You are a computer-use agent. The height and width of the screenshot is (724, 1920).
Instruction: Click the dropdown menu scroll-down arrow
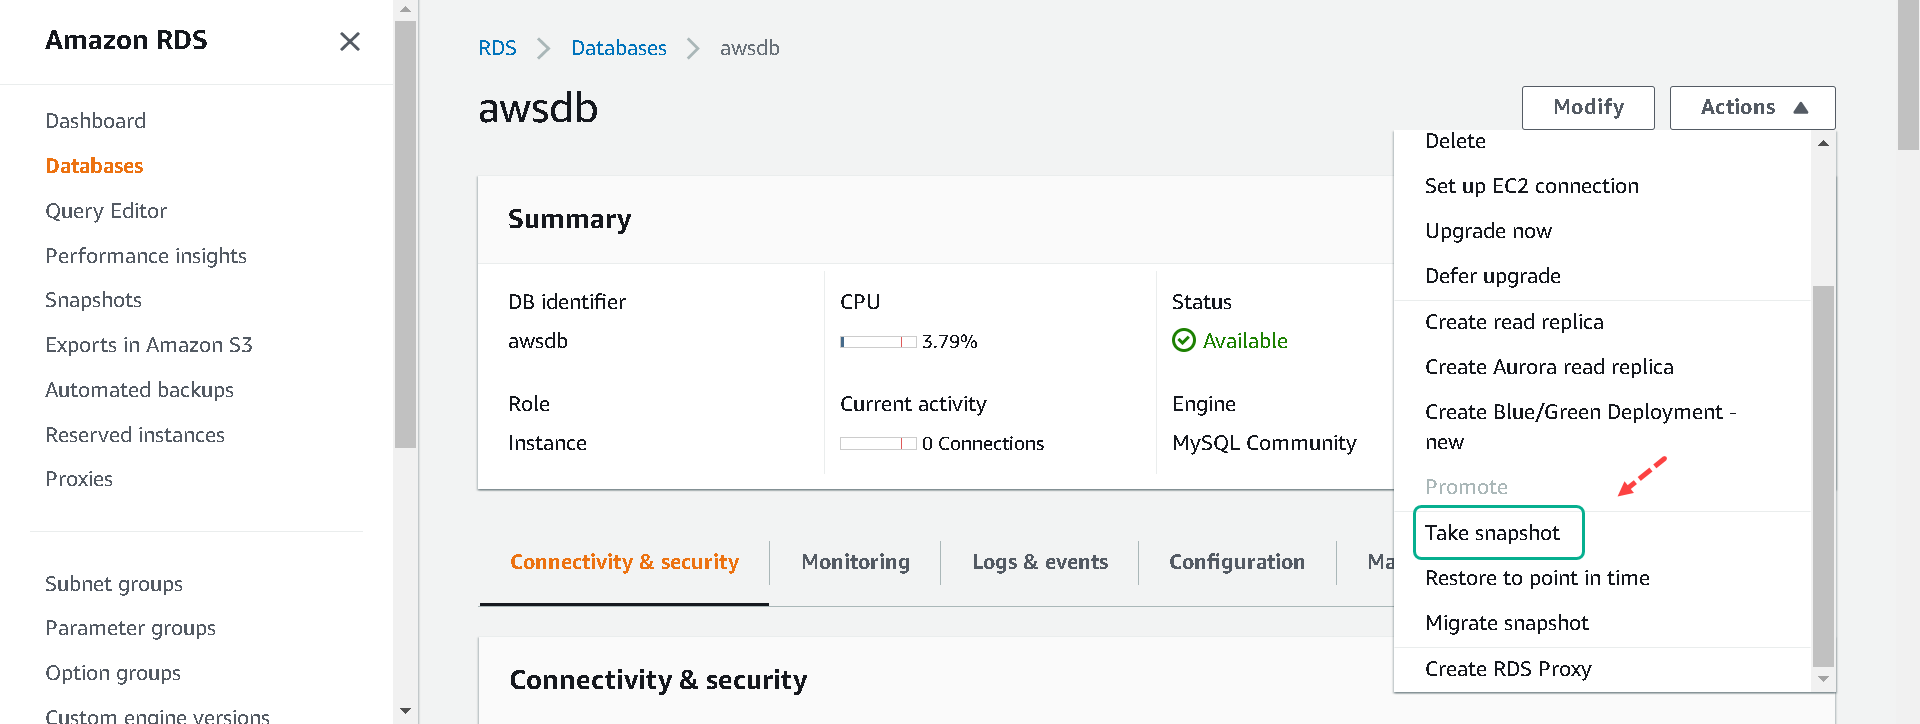click(1823, 679)
